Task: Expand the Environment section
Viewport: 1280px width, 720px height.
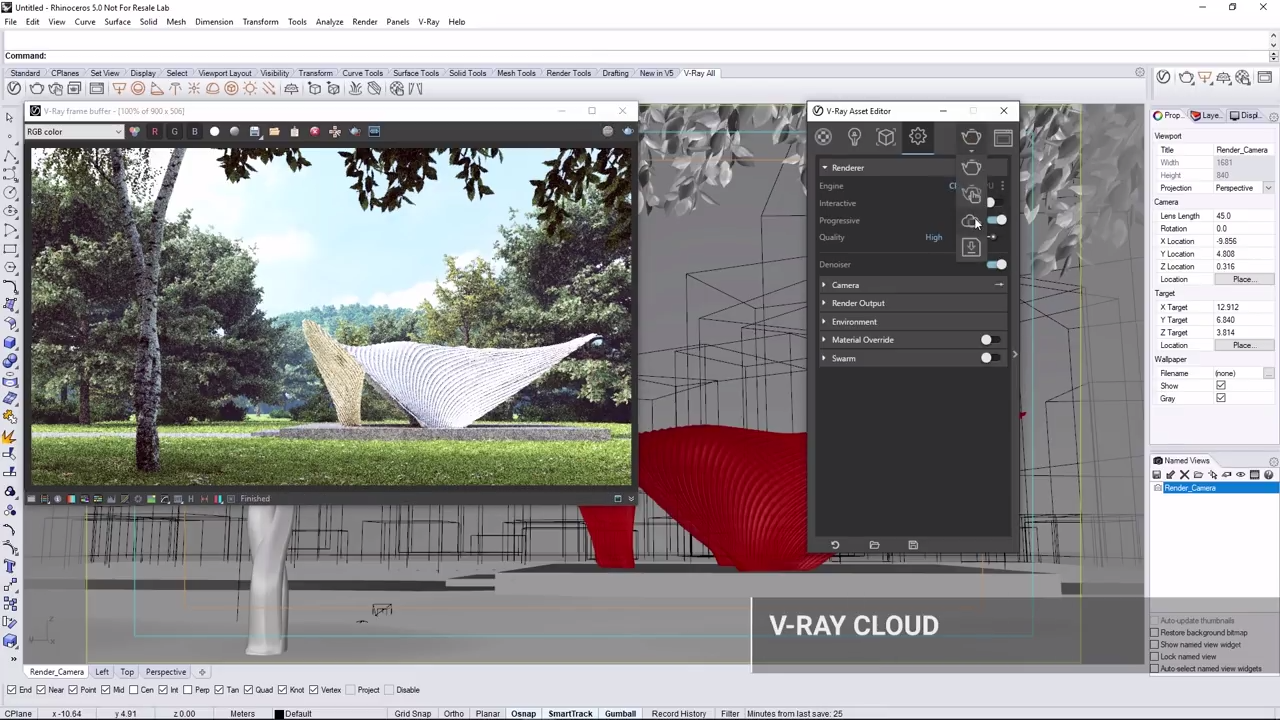Action: [x=824, y=322]
